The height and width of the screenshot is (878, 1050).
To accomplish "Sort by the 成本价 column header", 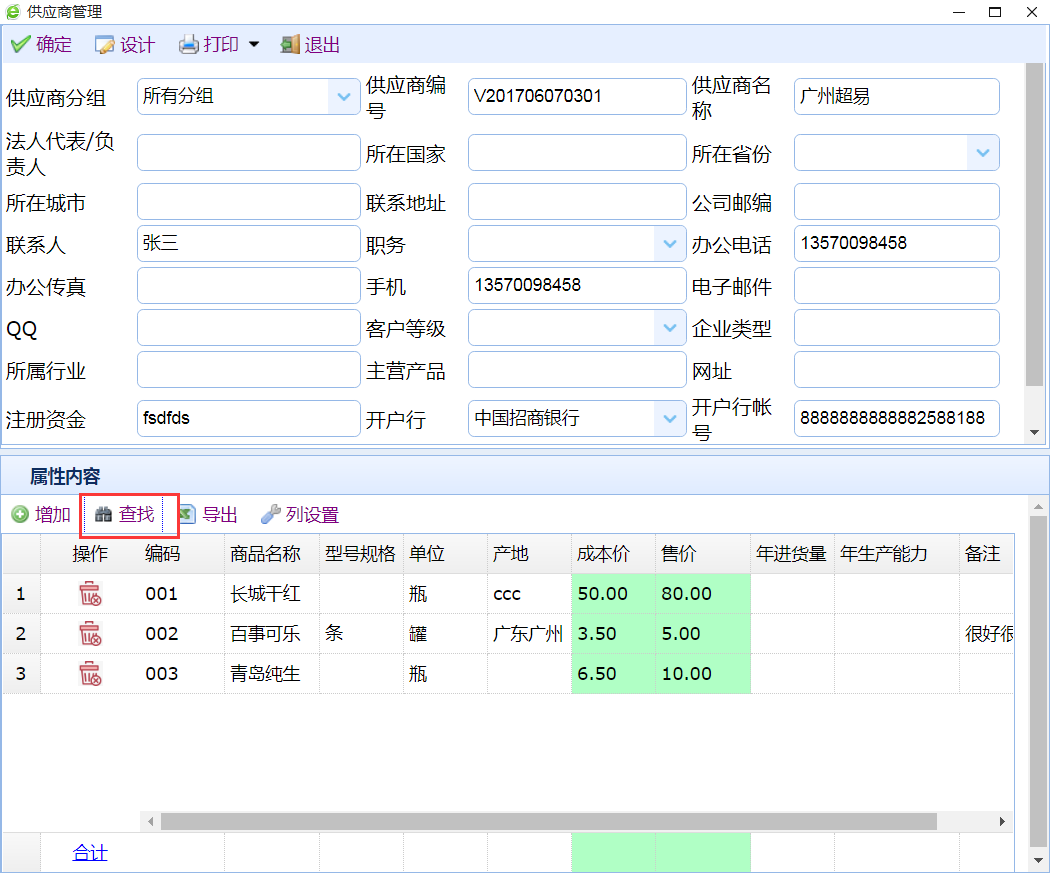I will [603, 554].
